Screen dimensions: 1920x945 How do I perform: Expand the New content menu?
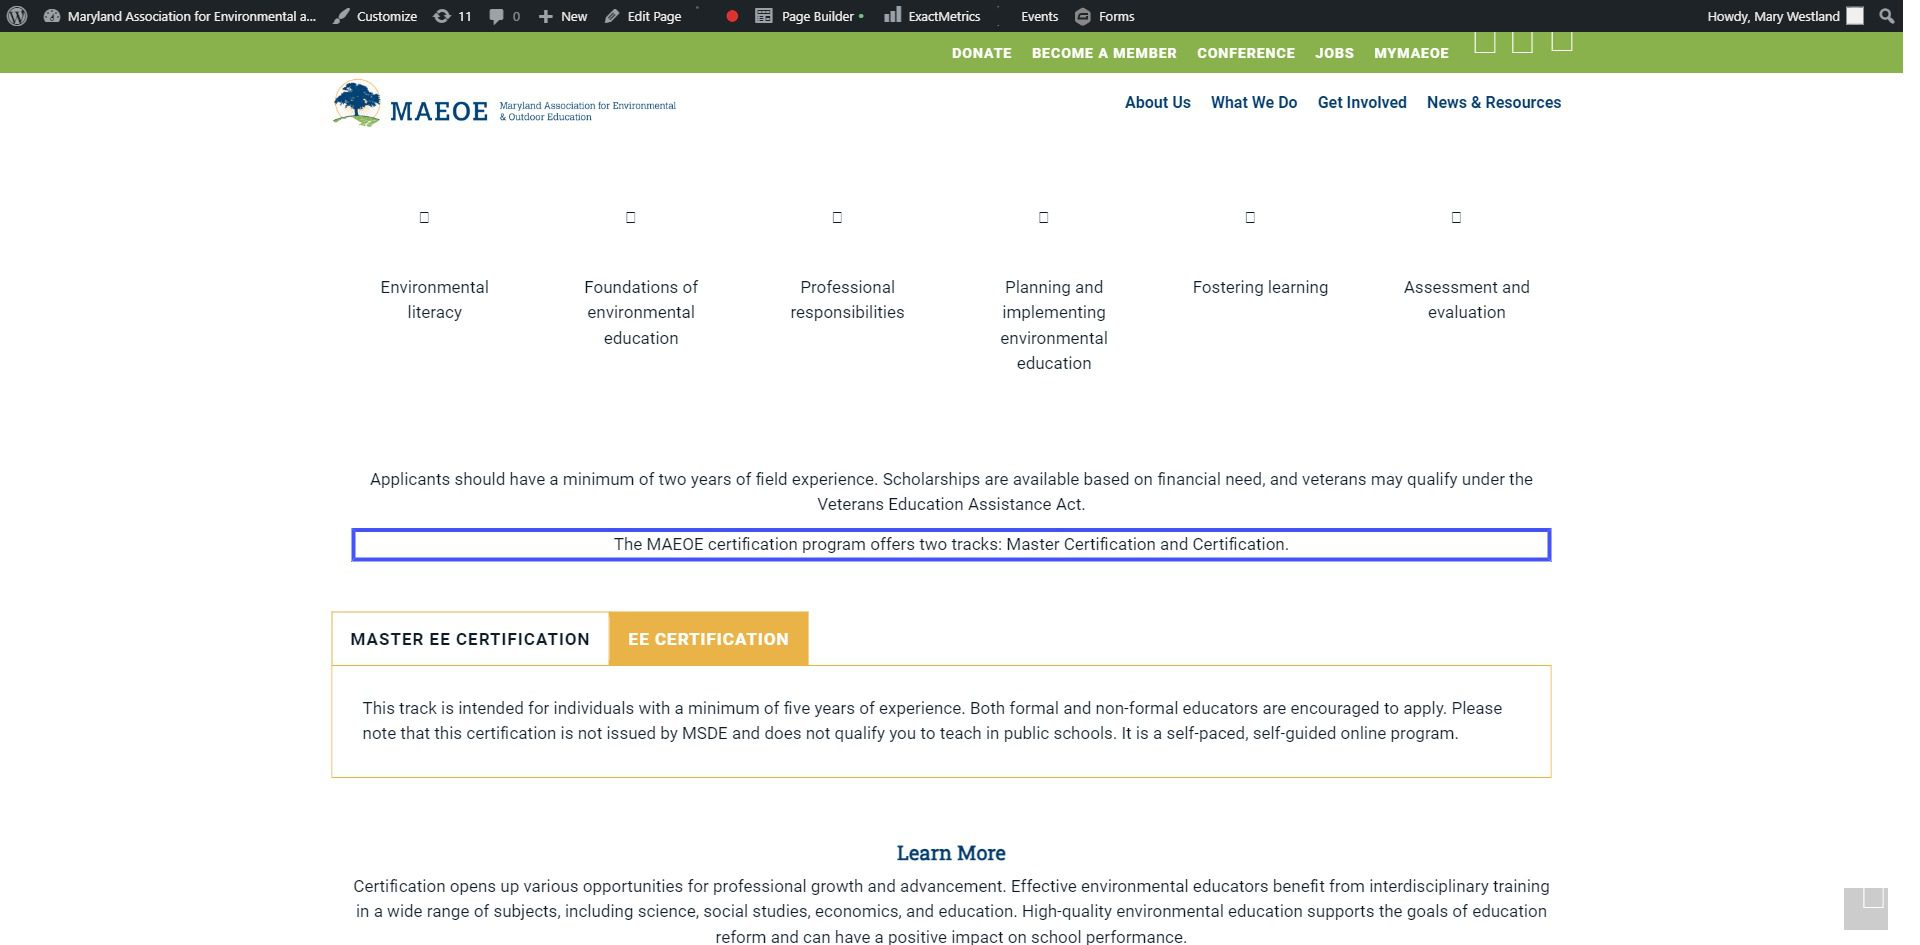point(563,16)
